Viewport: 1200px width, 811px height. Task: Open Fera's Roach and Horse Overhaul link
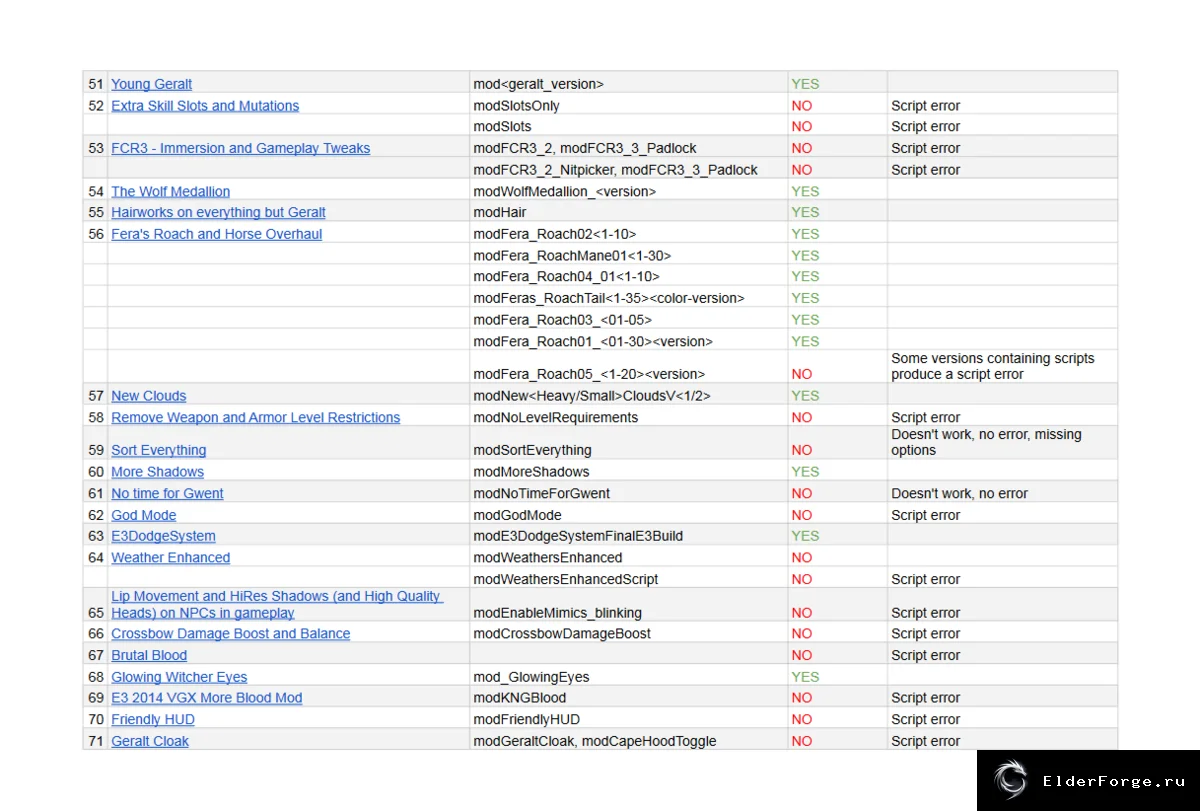click(x=217, y=234)
